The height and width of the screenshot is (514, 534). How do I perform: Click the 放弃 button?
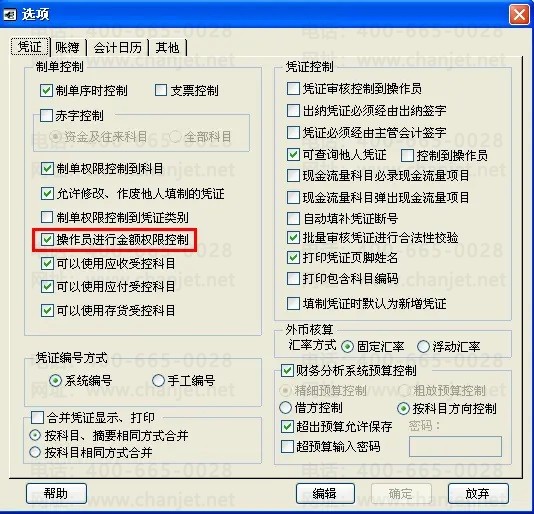click(x=478, y=493)
